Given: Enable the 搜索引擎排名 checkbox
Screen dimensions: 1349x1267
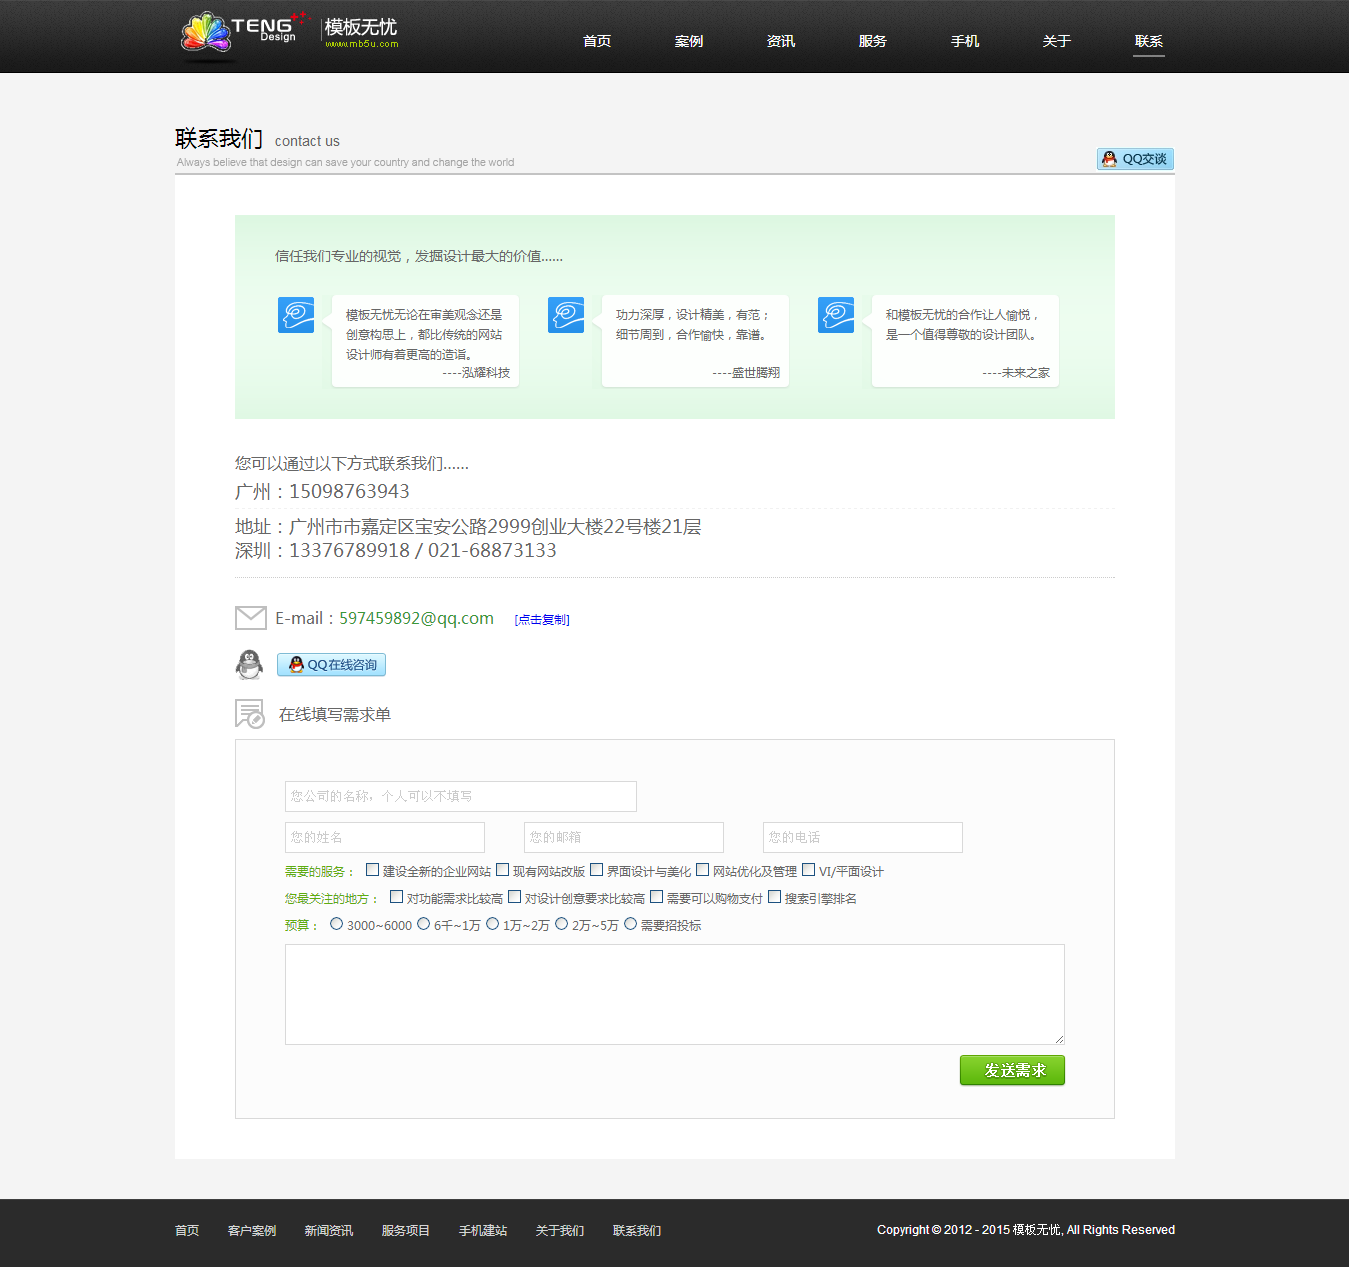Looking at the screenshot, I should point(775,897).
